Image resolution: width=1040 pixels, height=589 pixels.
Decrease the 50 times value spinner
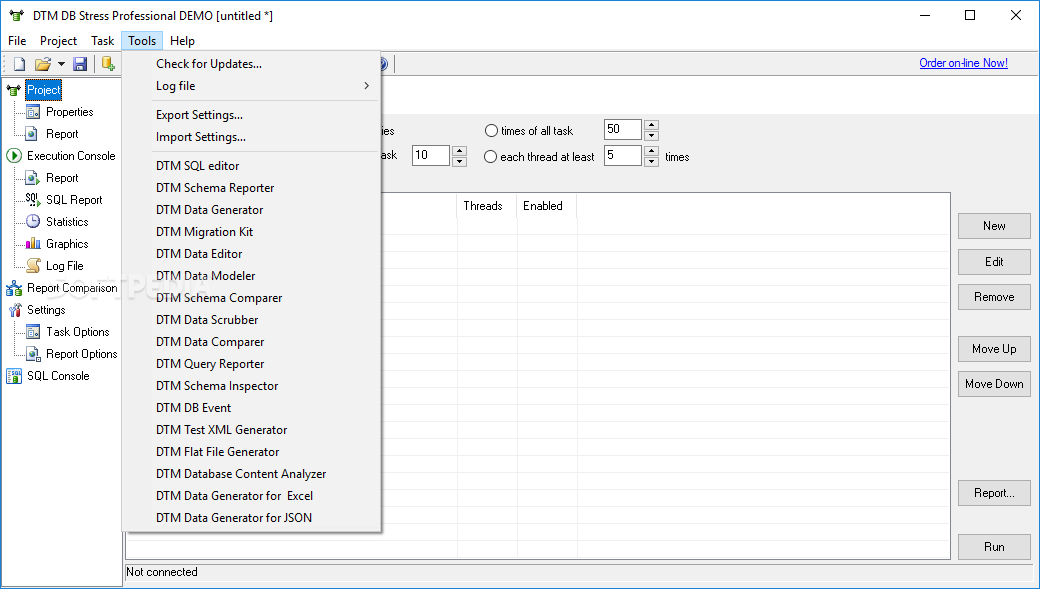(x=651, y=135)
